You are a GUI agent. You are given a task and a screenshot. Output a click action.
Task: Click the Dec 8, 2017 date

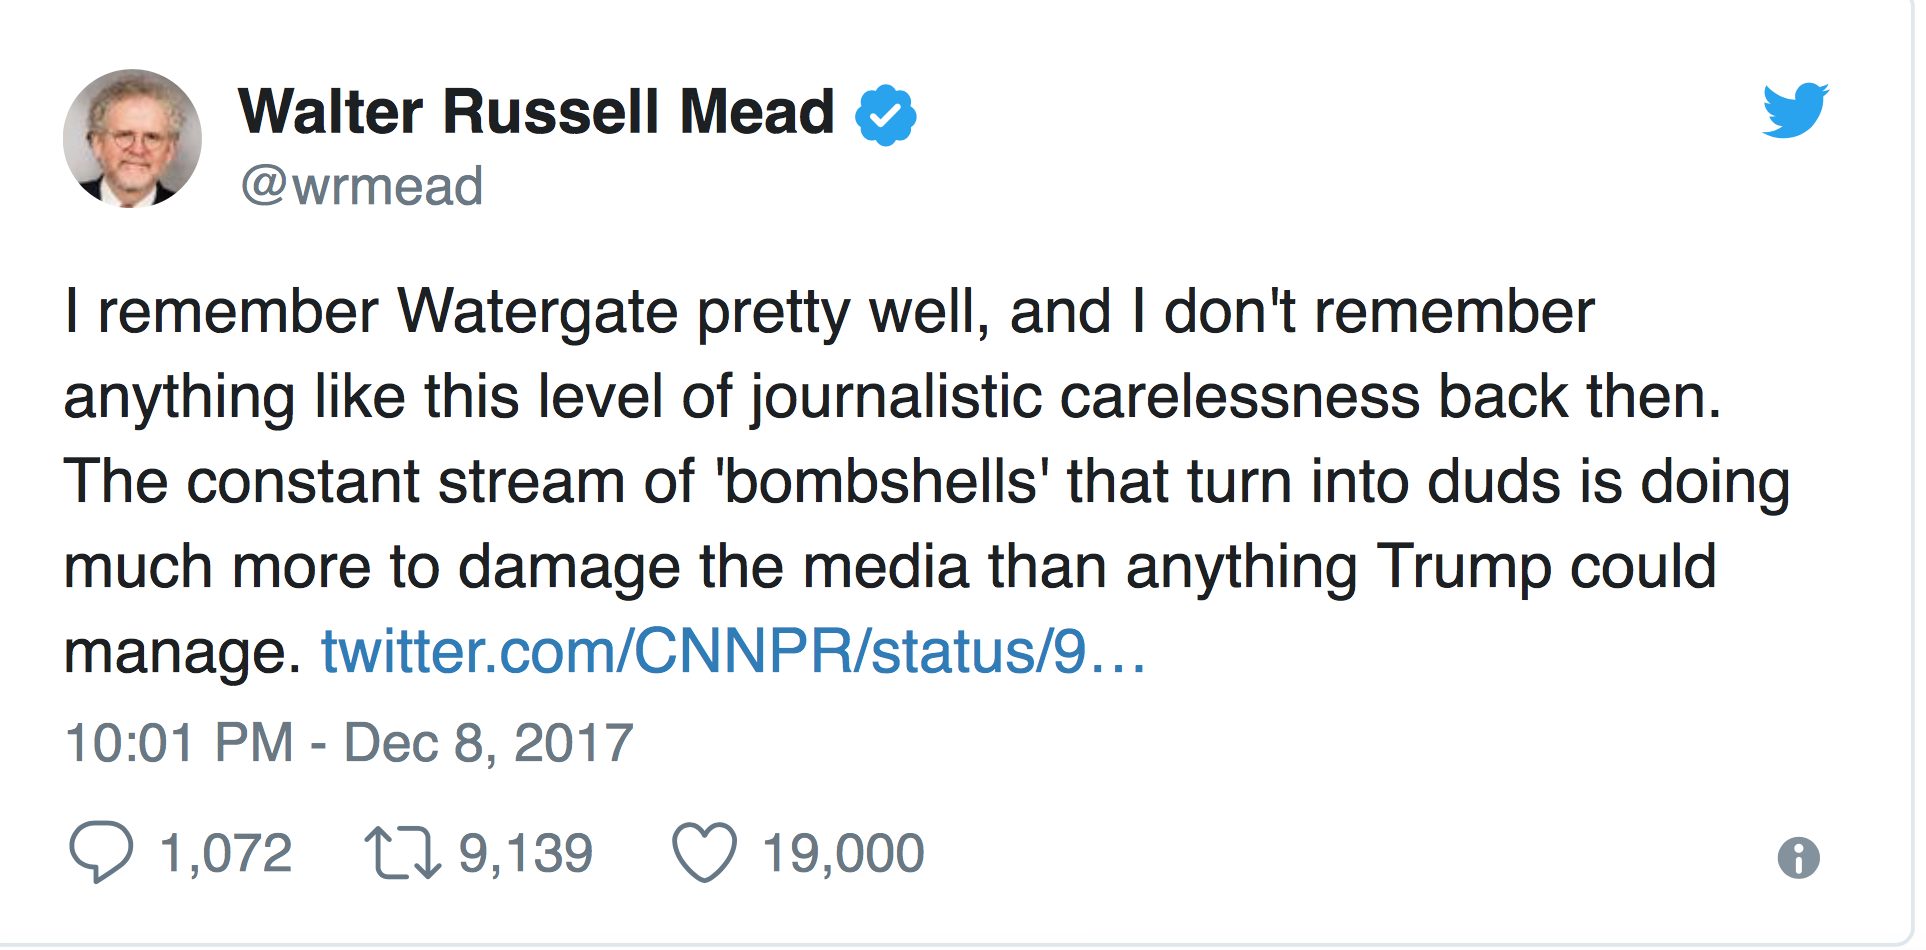click(489, 743)
